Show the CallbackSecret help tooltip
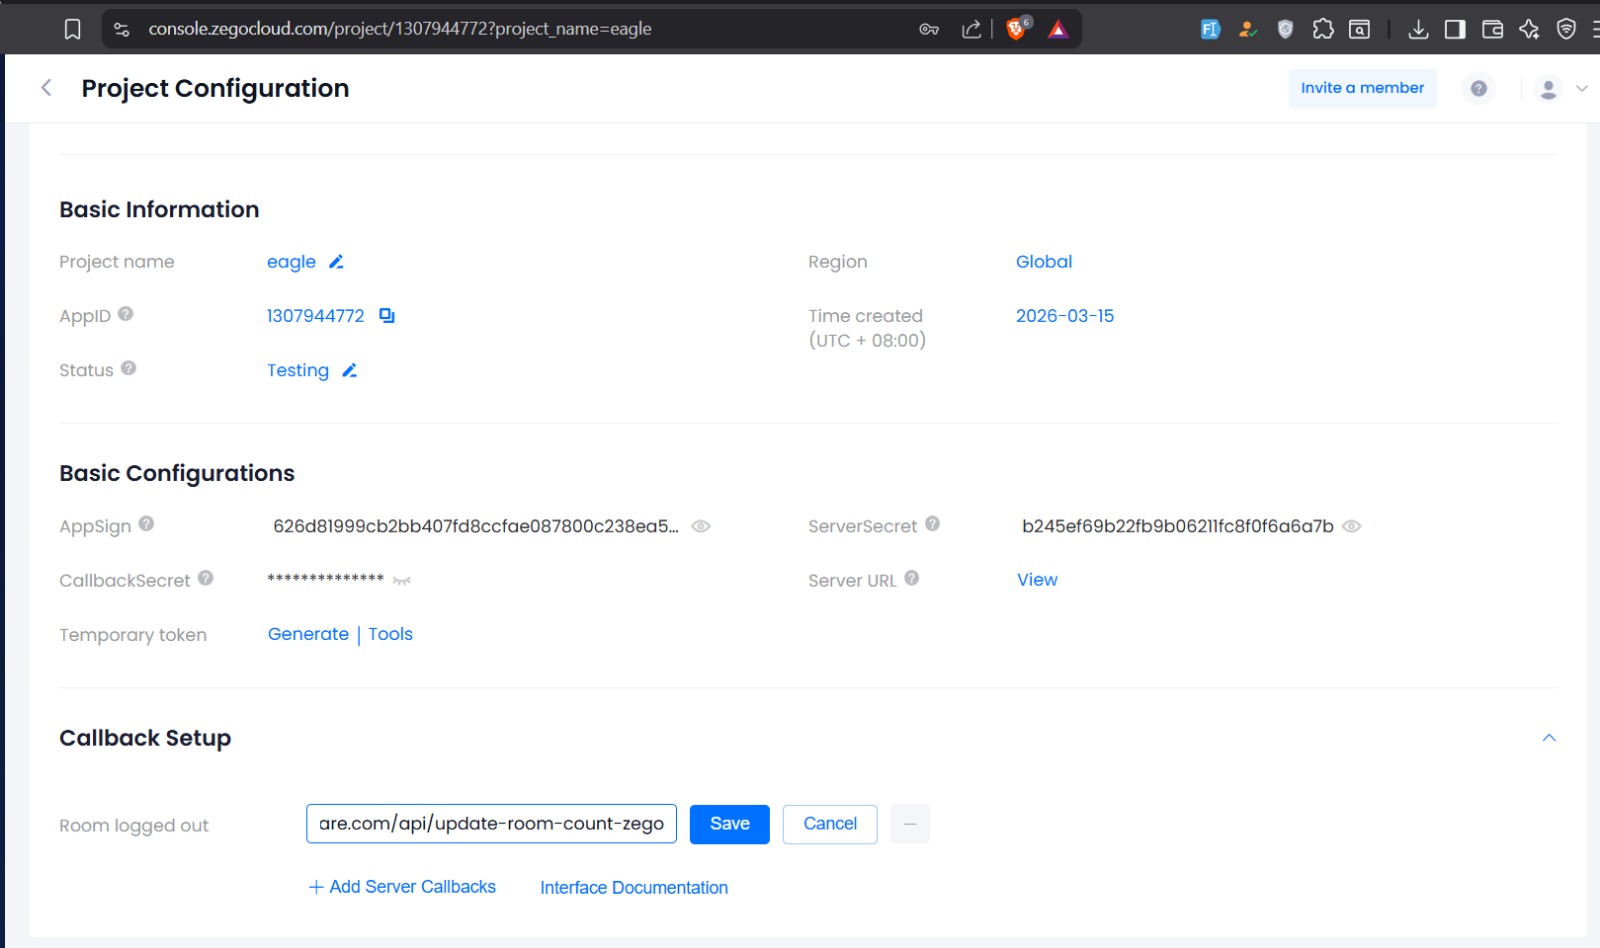Viewport: 1600px width, 948px height. pos(205,577)
